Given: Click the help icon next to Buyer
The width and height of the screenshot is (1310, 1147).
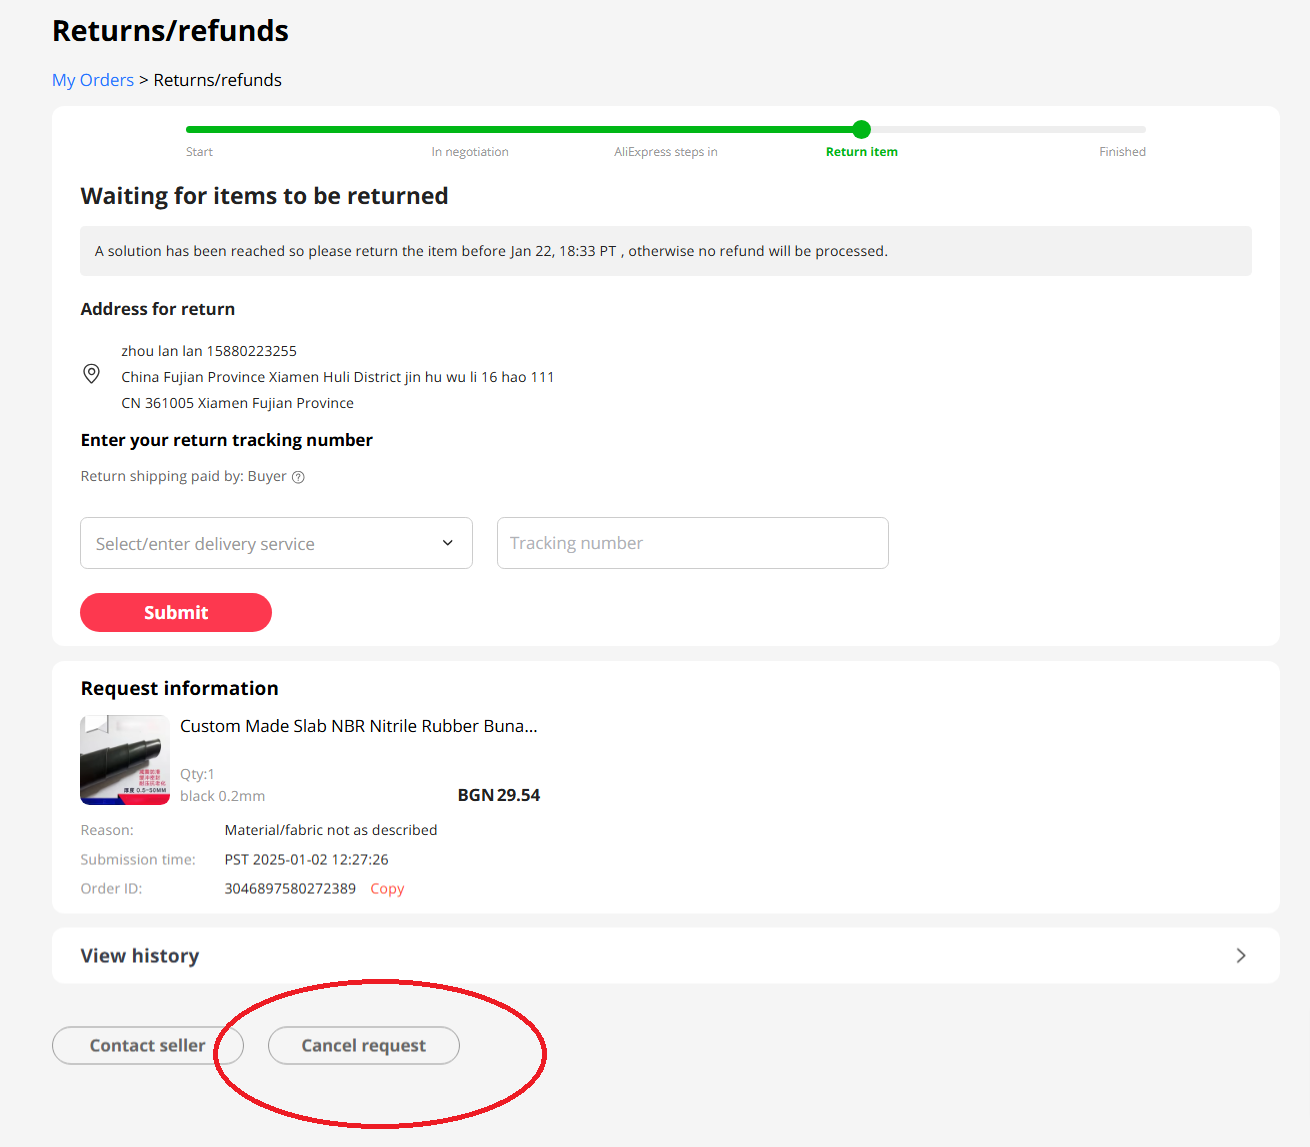Looking at the screenshot, I should [x=298, y=477].
